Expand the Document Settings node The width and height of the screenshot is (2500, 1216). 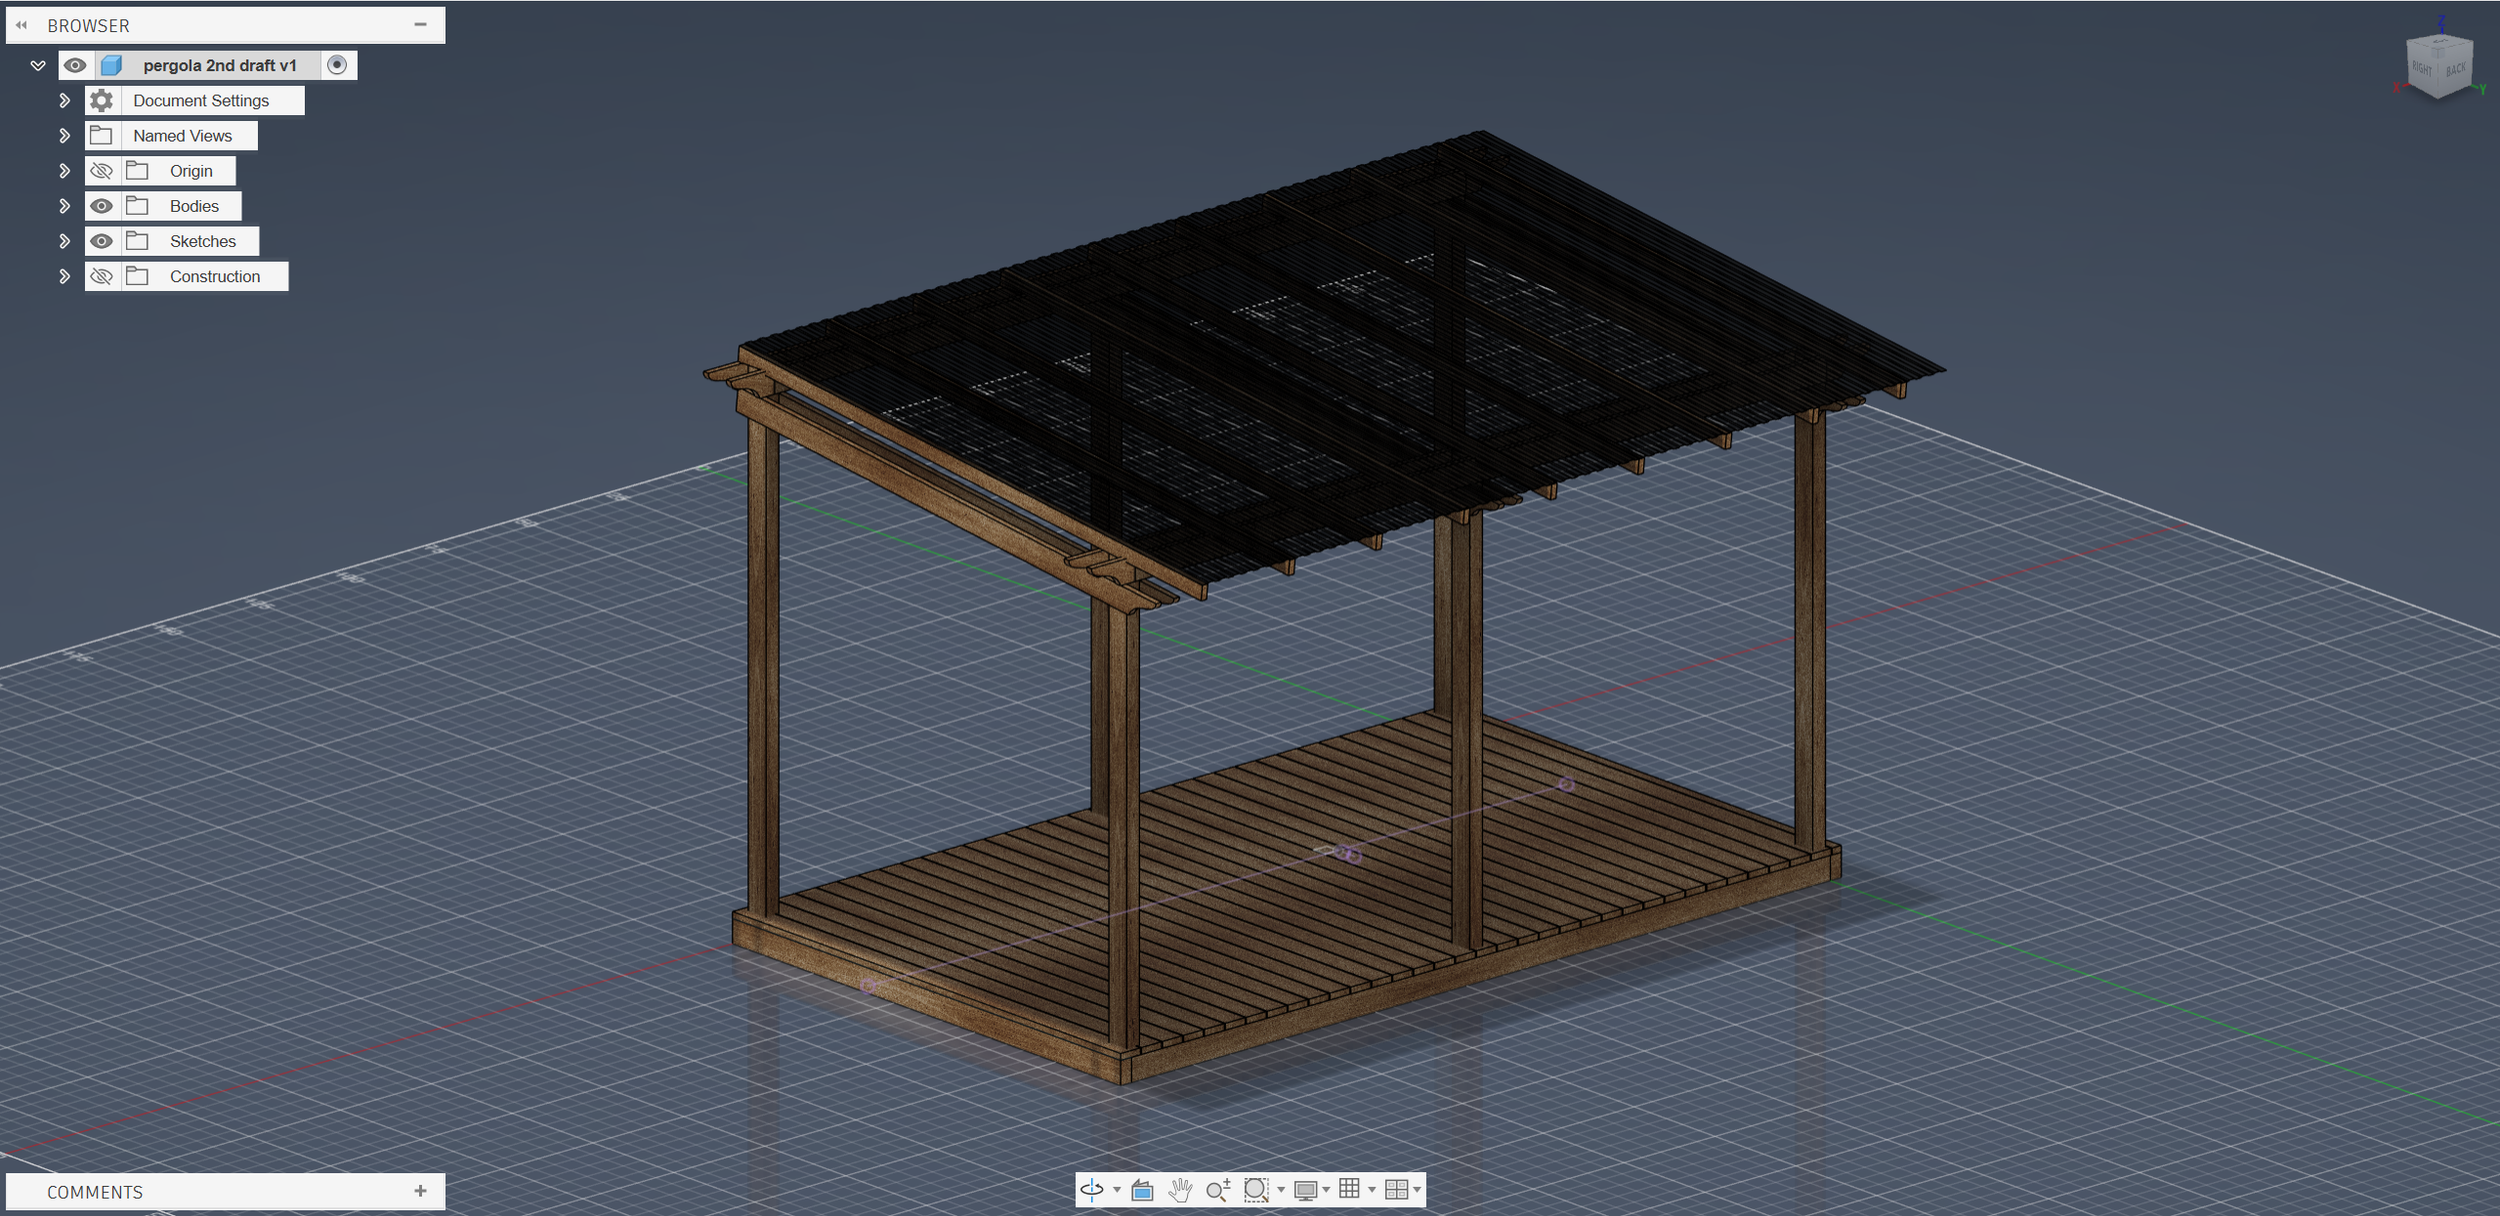pyautogui.click(x=64, y=101)
